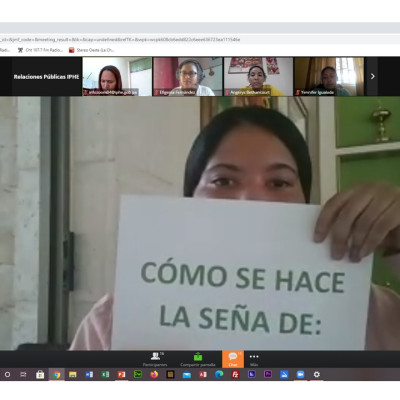Open Google Chrome from taskbar
This screenshot has height=400, width=400.
[x=56, y=375]
